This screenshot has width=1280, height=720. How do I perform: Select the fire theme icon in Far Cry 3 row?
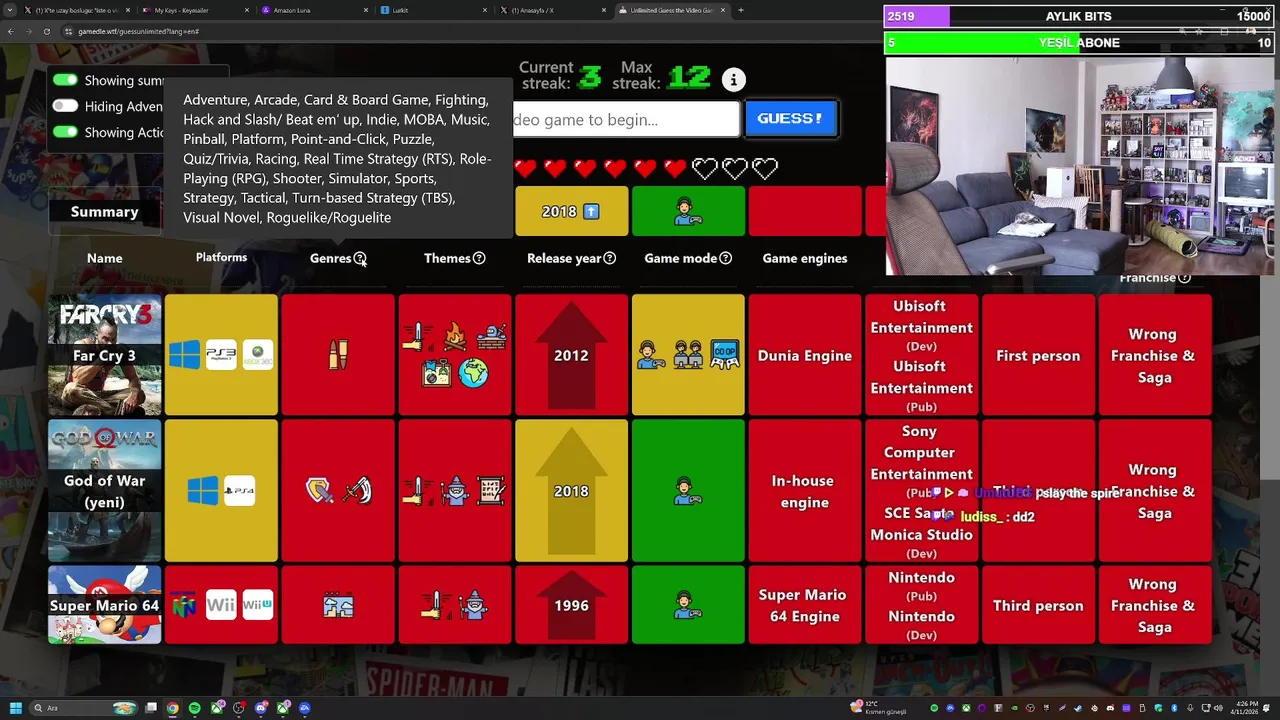[x=455, y=336]
